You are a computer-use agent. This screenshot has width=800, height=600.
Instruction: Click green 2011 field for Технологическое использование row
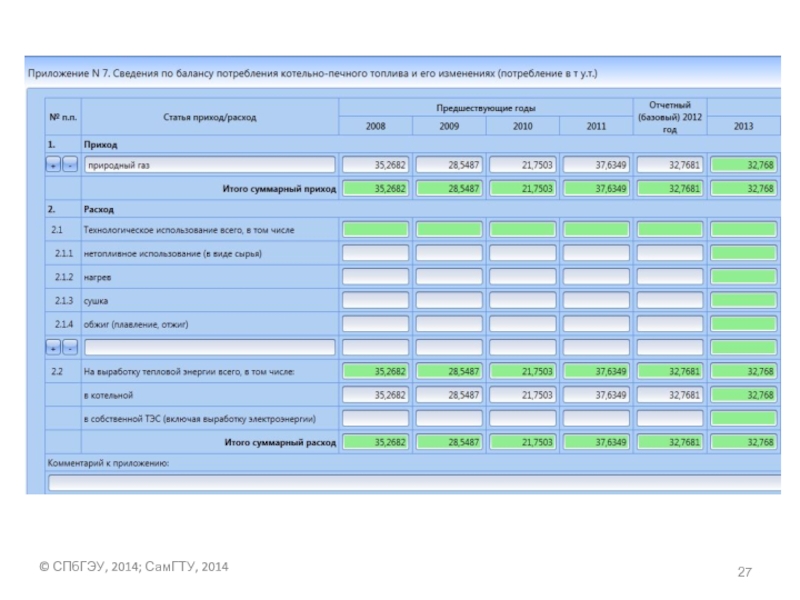596,230
